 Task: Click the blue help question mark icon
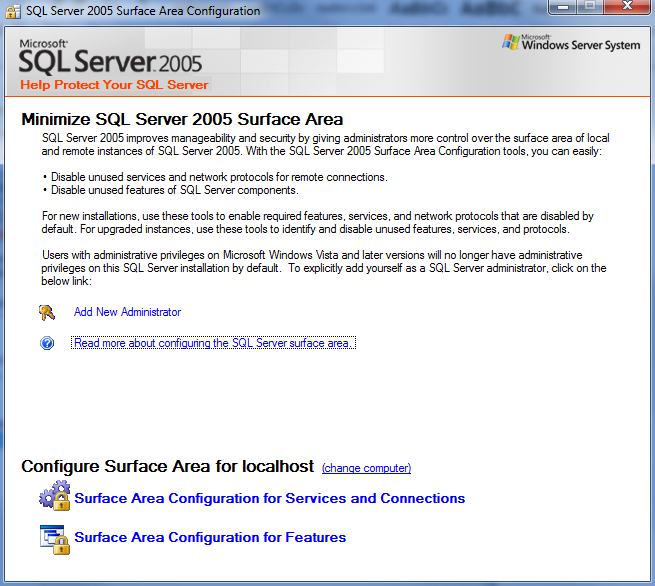coord(47,343)
